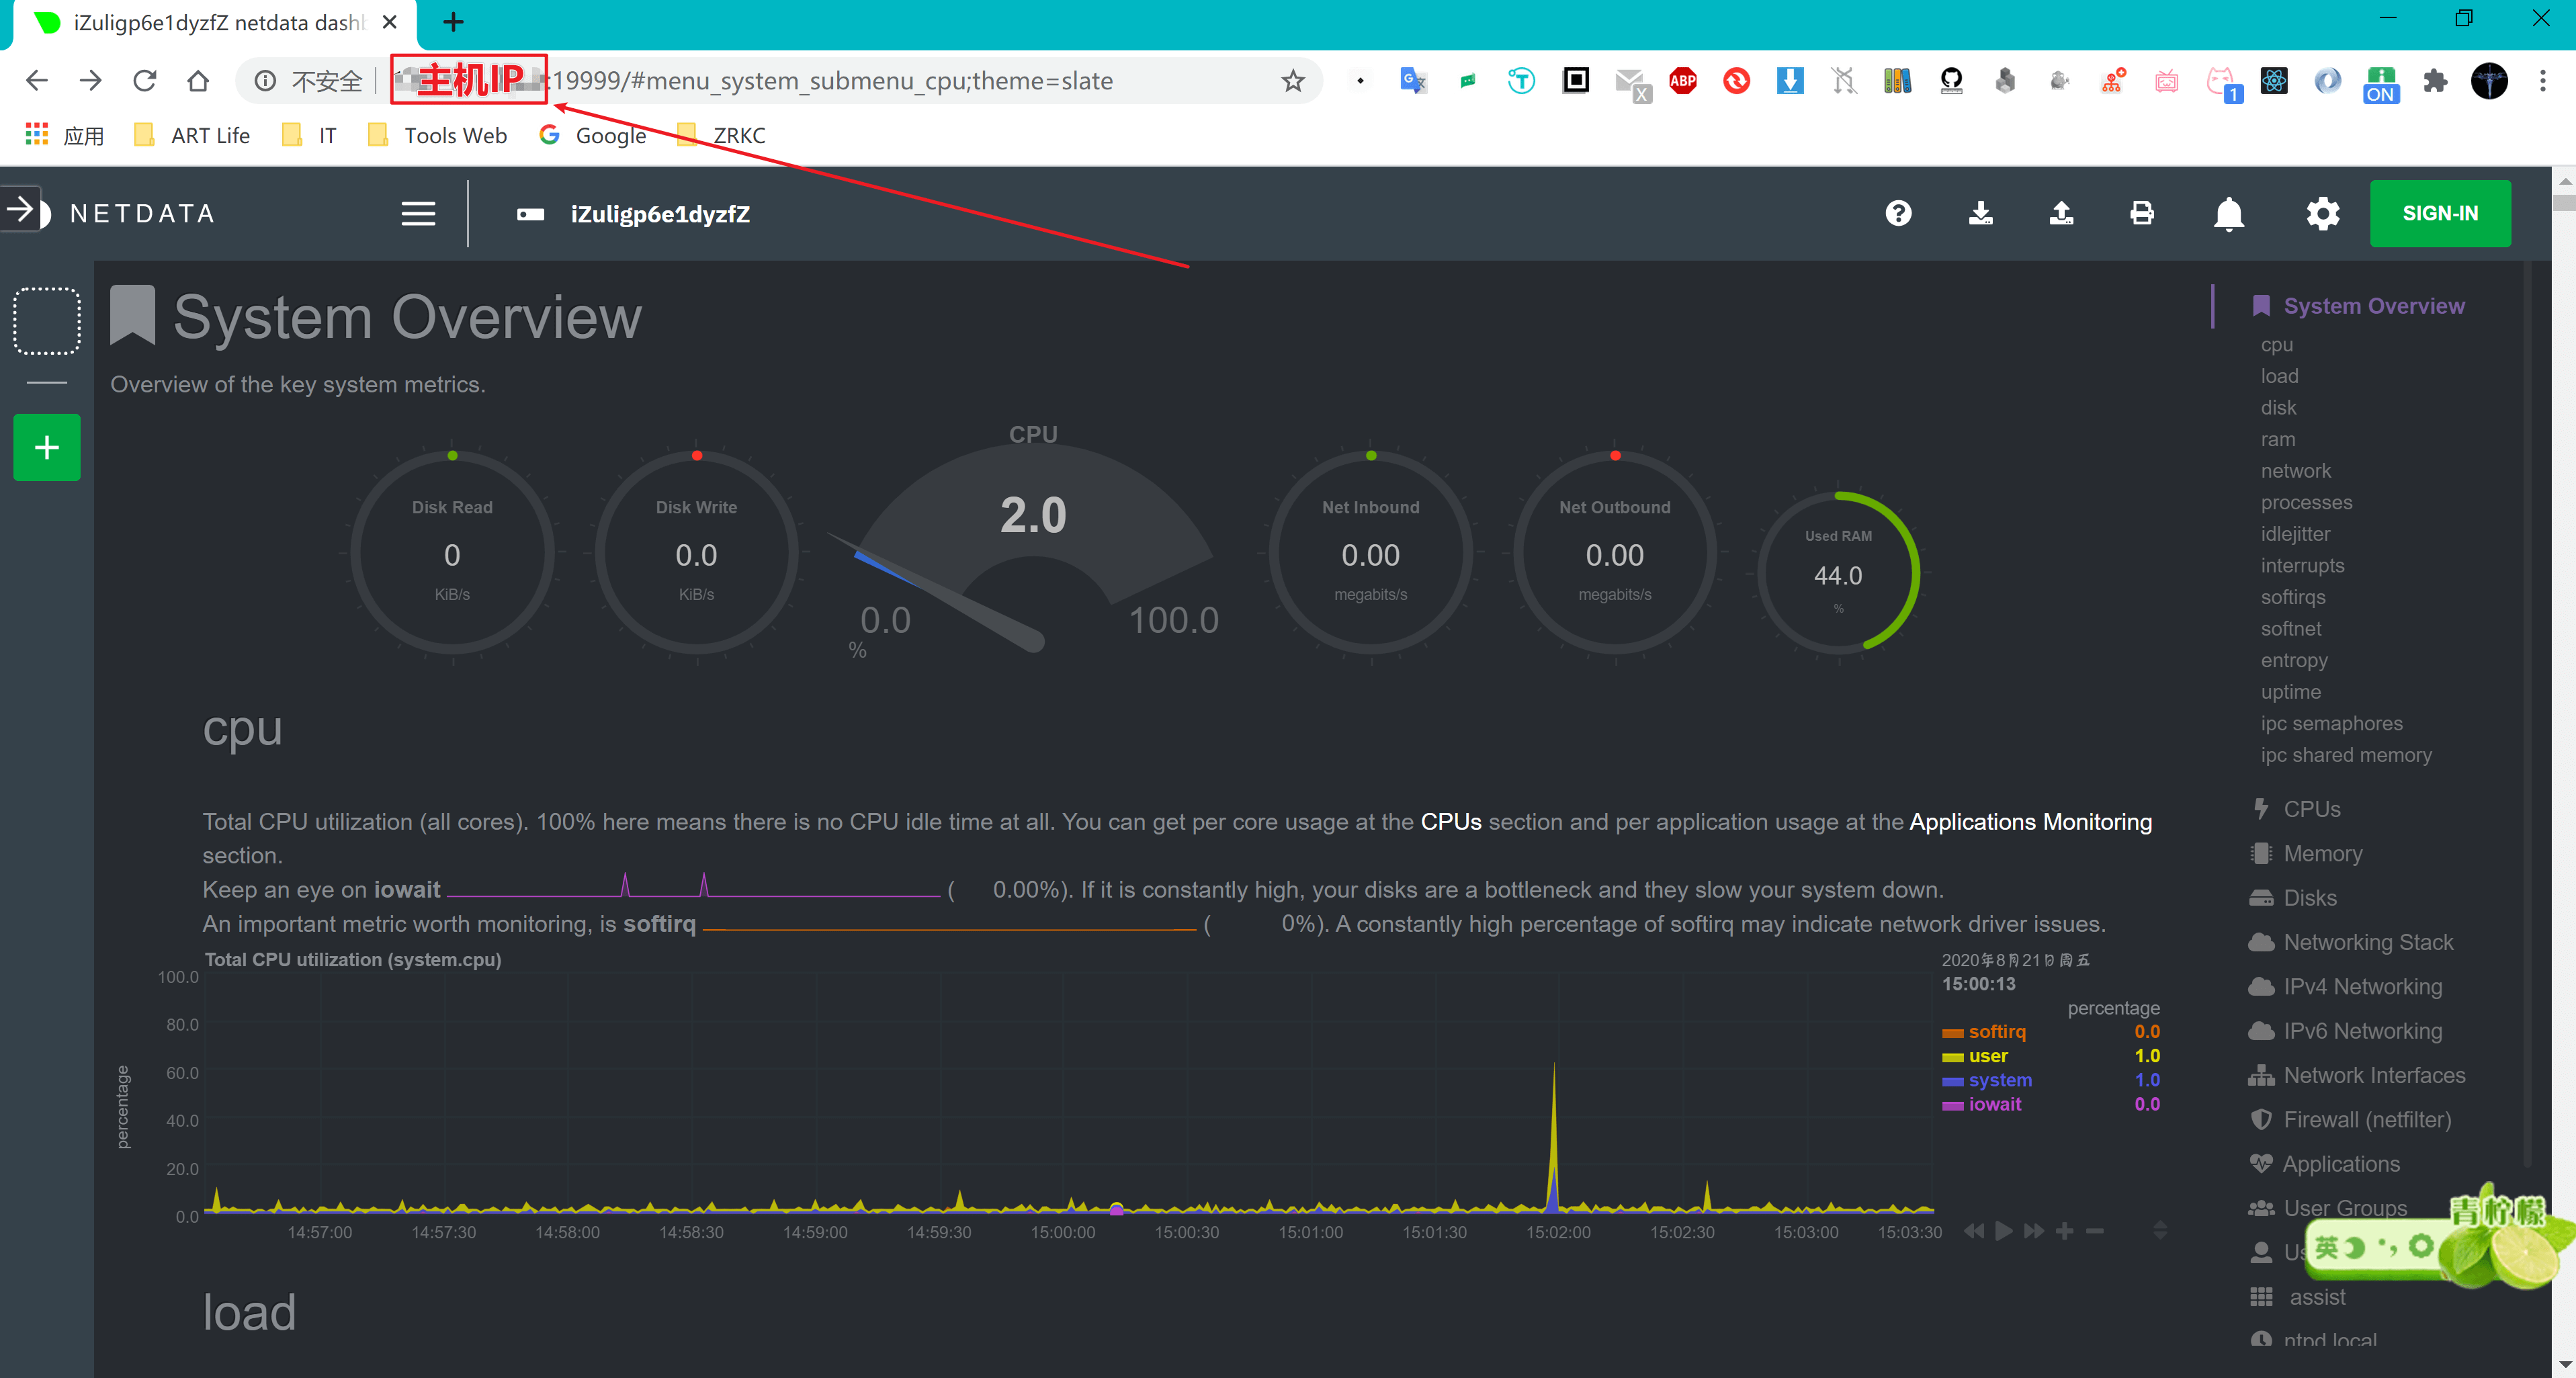Click the chart resize handle arrows
Screen dimensions: 2576x1378
coord(2159,1230)
